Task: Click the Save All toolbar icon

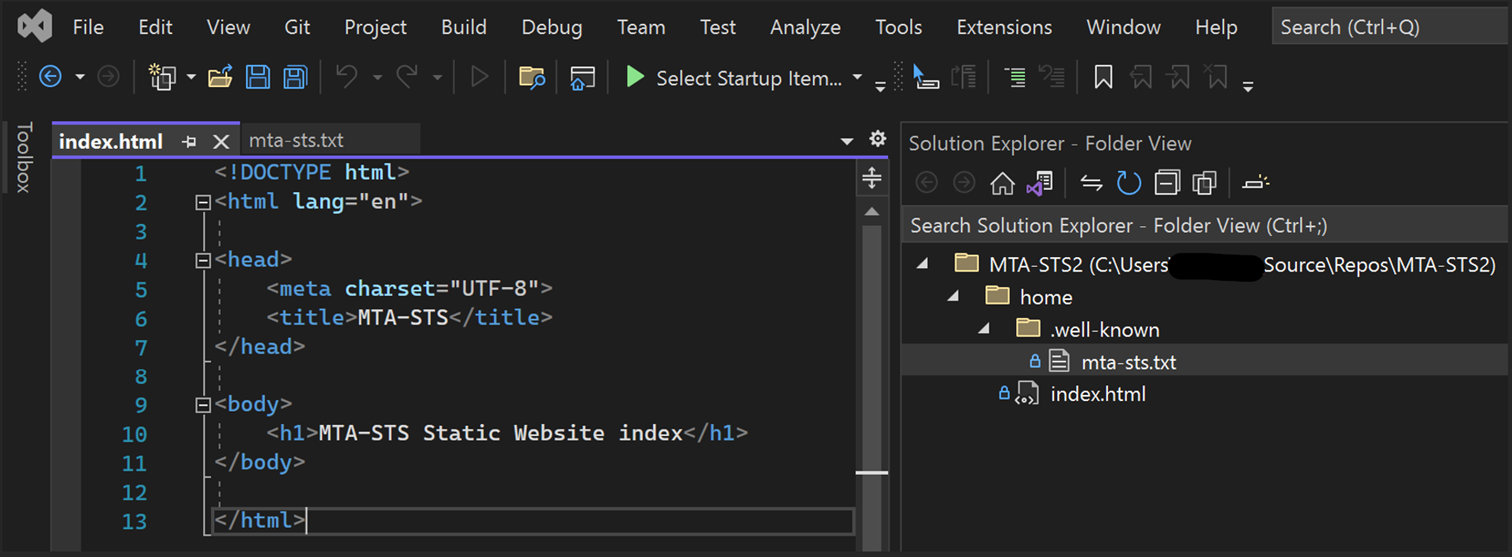Action: (294, 77)
